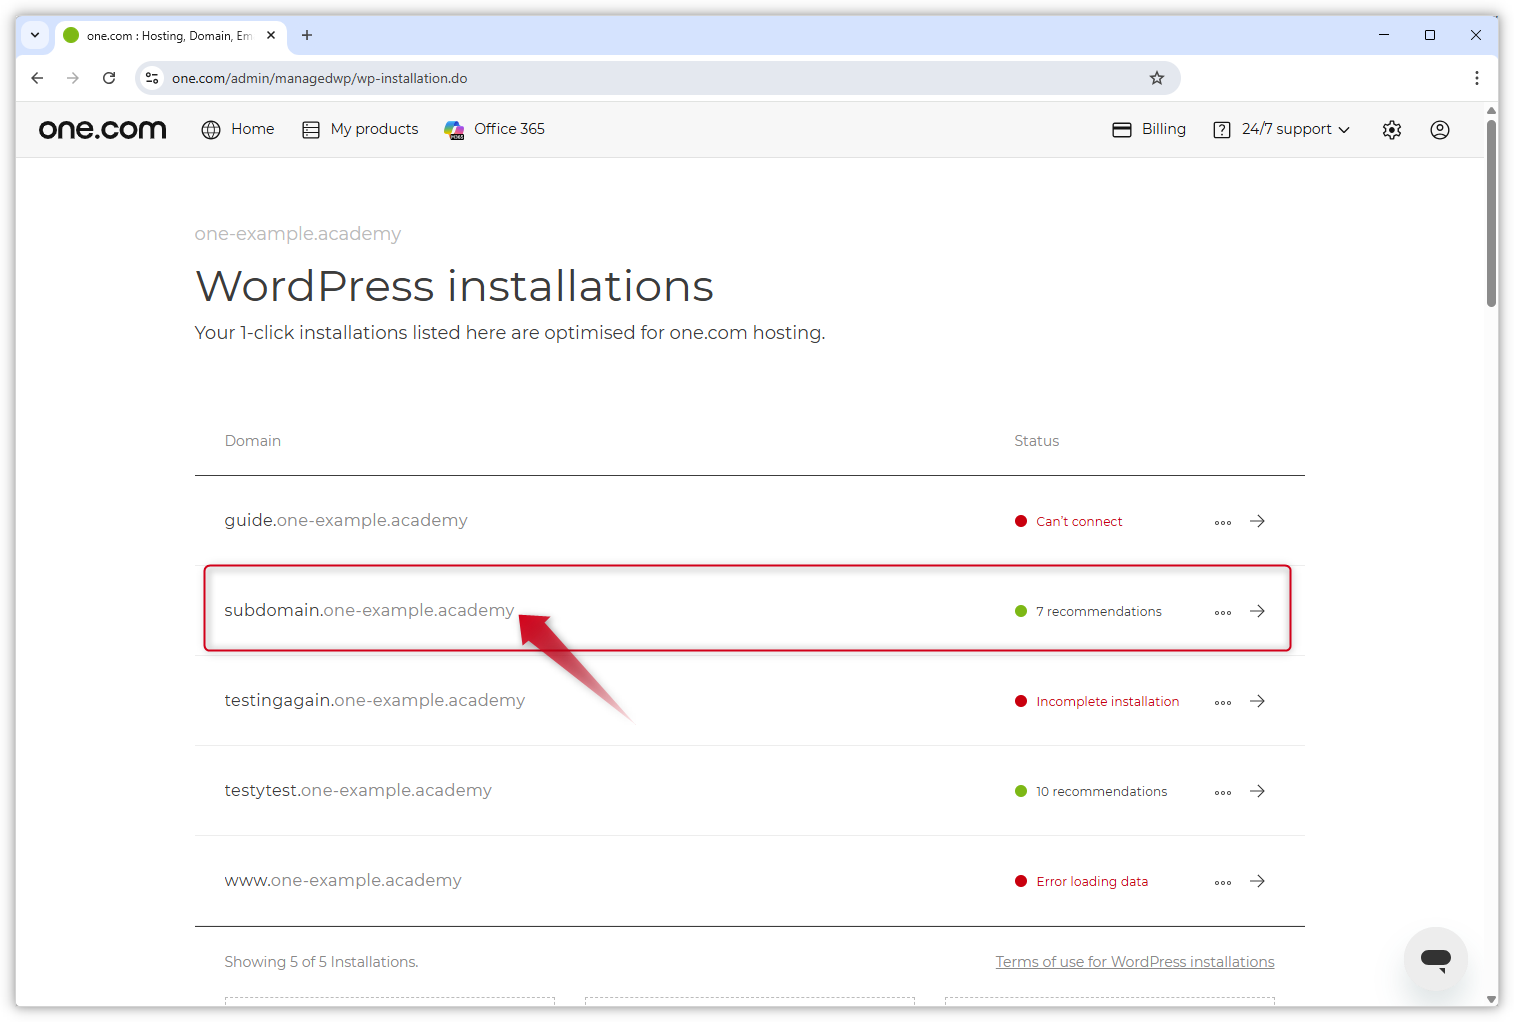The width and height of the screenshot is (1514, 1022).
Task: Open more options for testingagain.one-example.academy
Action: point(1223,702)
